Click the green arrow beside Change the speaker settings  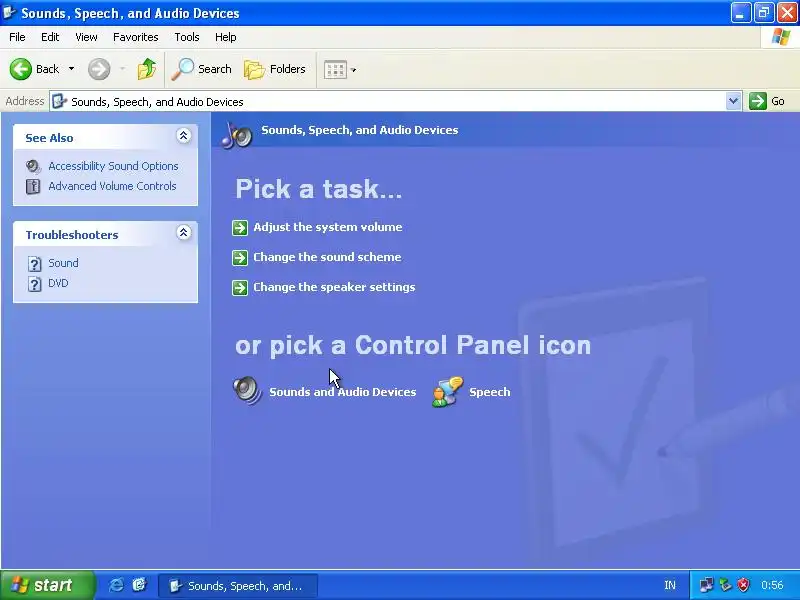pyautogui.click(x=240, y=288)
